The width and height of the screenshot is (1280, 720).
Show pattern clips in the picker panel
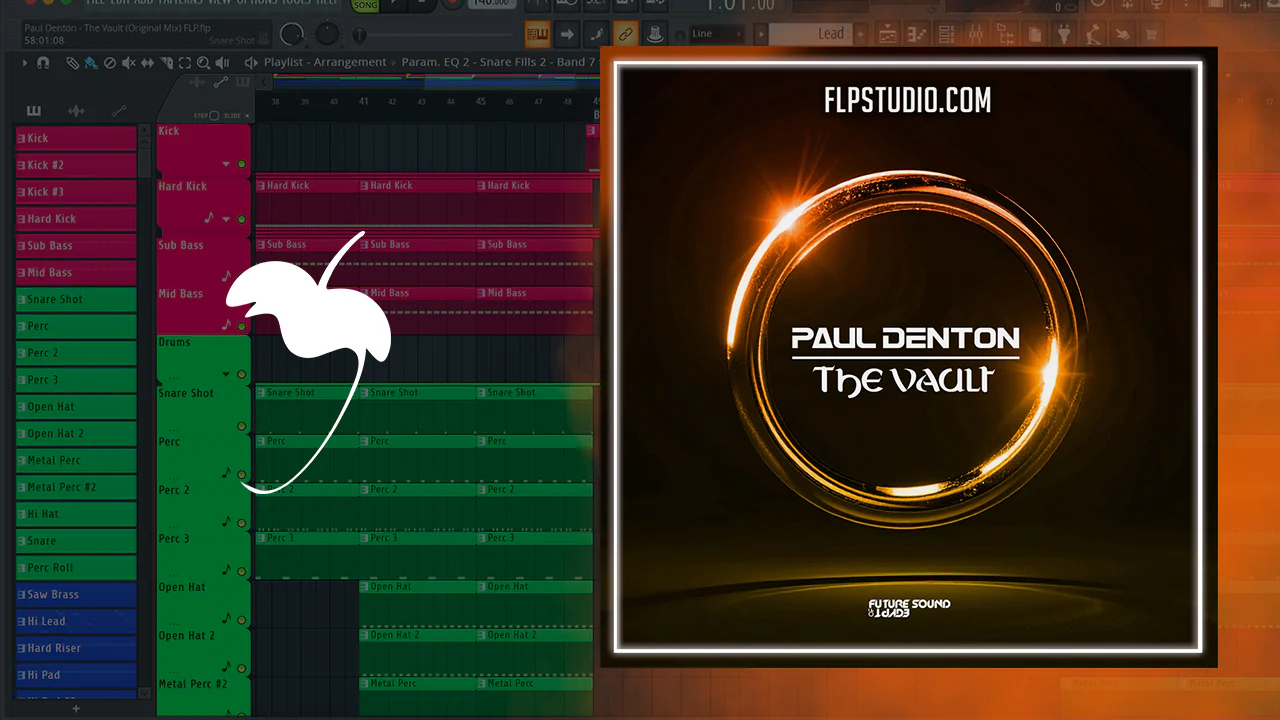click(33, 111)
